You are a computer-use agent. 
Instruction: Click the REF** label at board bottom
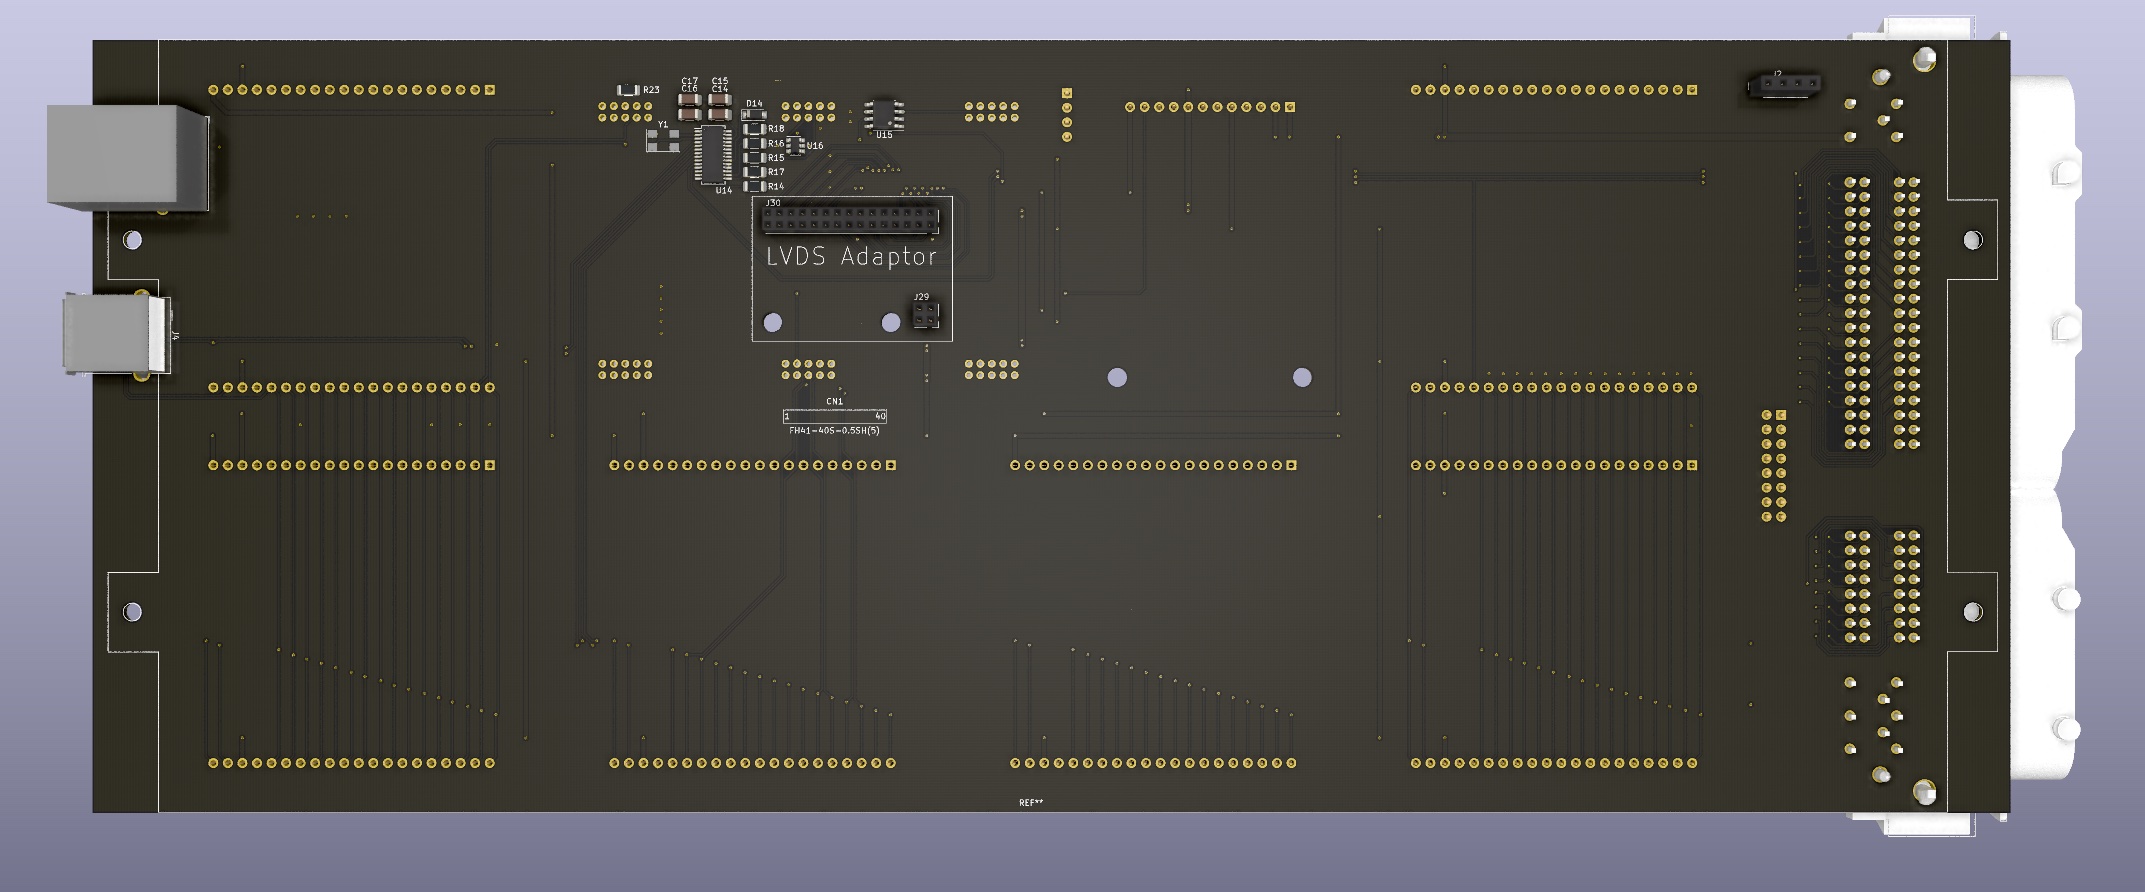coord(1030,802)
